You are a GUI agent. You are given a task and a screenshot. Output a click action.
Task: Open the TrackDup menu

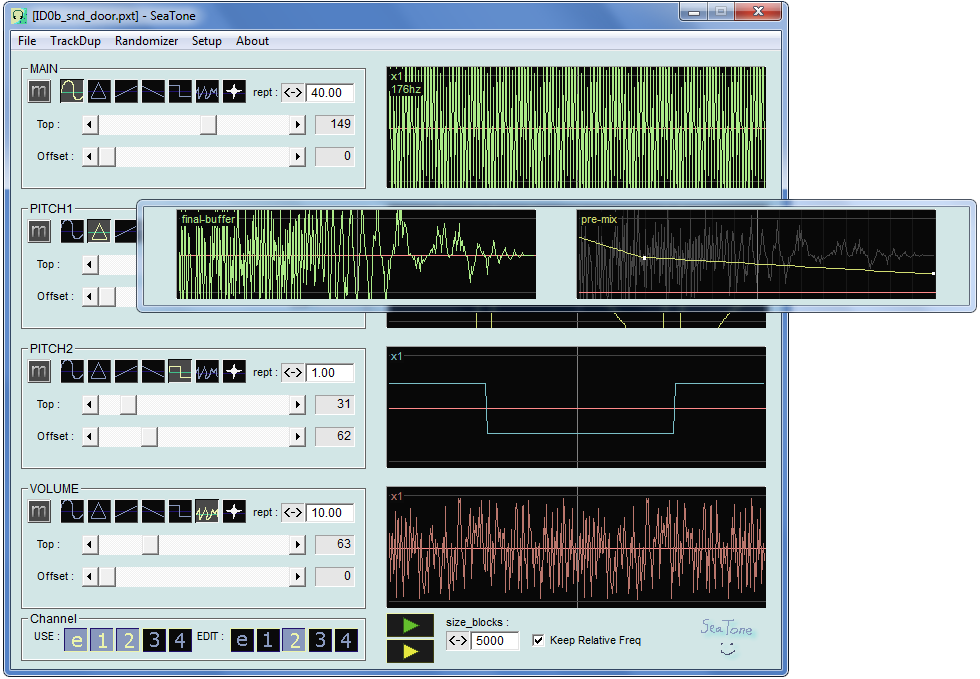tap(75, 41)
